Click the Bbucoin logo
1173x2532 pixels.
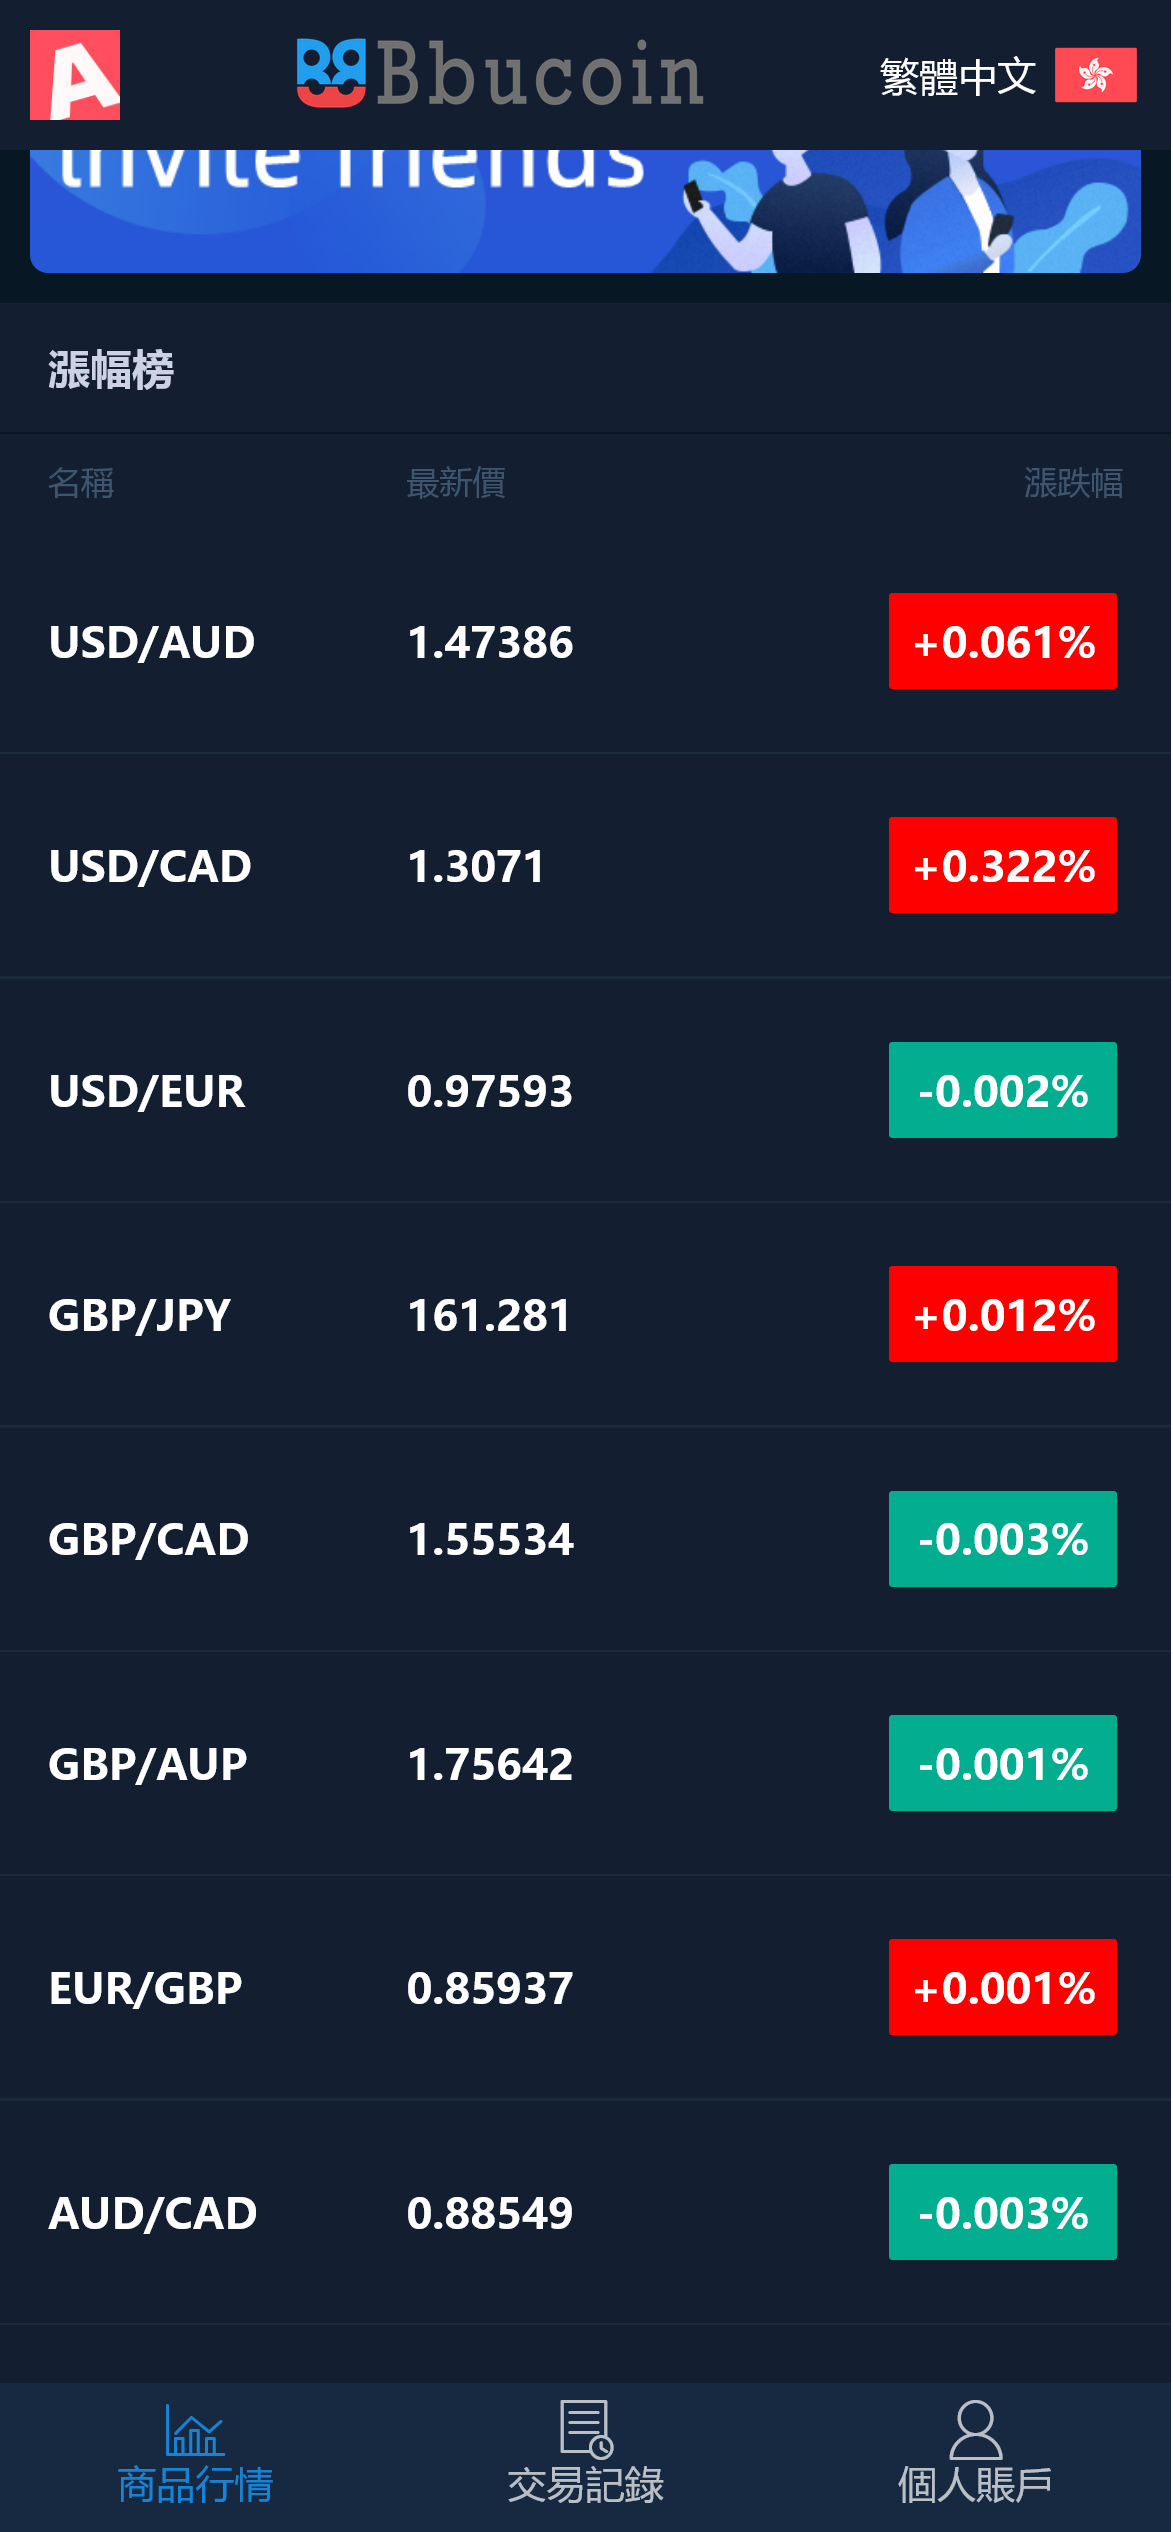[500, 74]
